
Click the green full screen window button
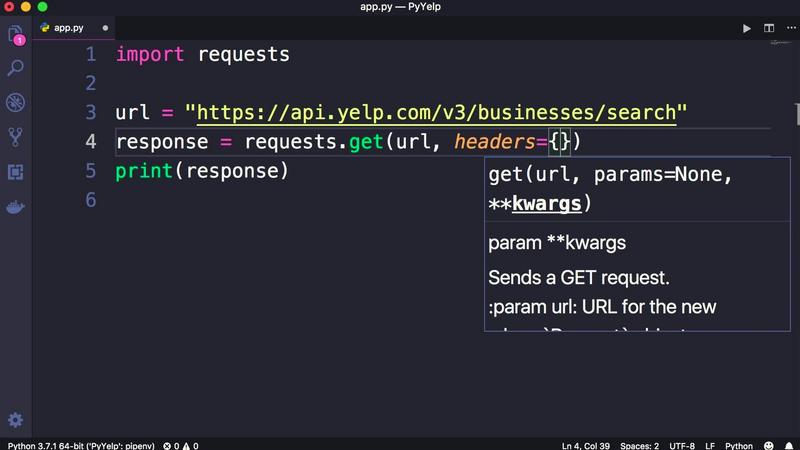[x=42, y=7]
